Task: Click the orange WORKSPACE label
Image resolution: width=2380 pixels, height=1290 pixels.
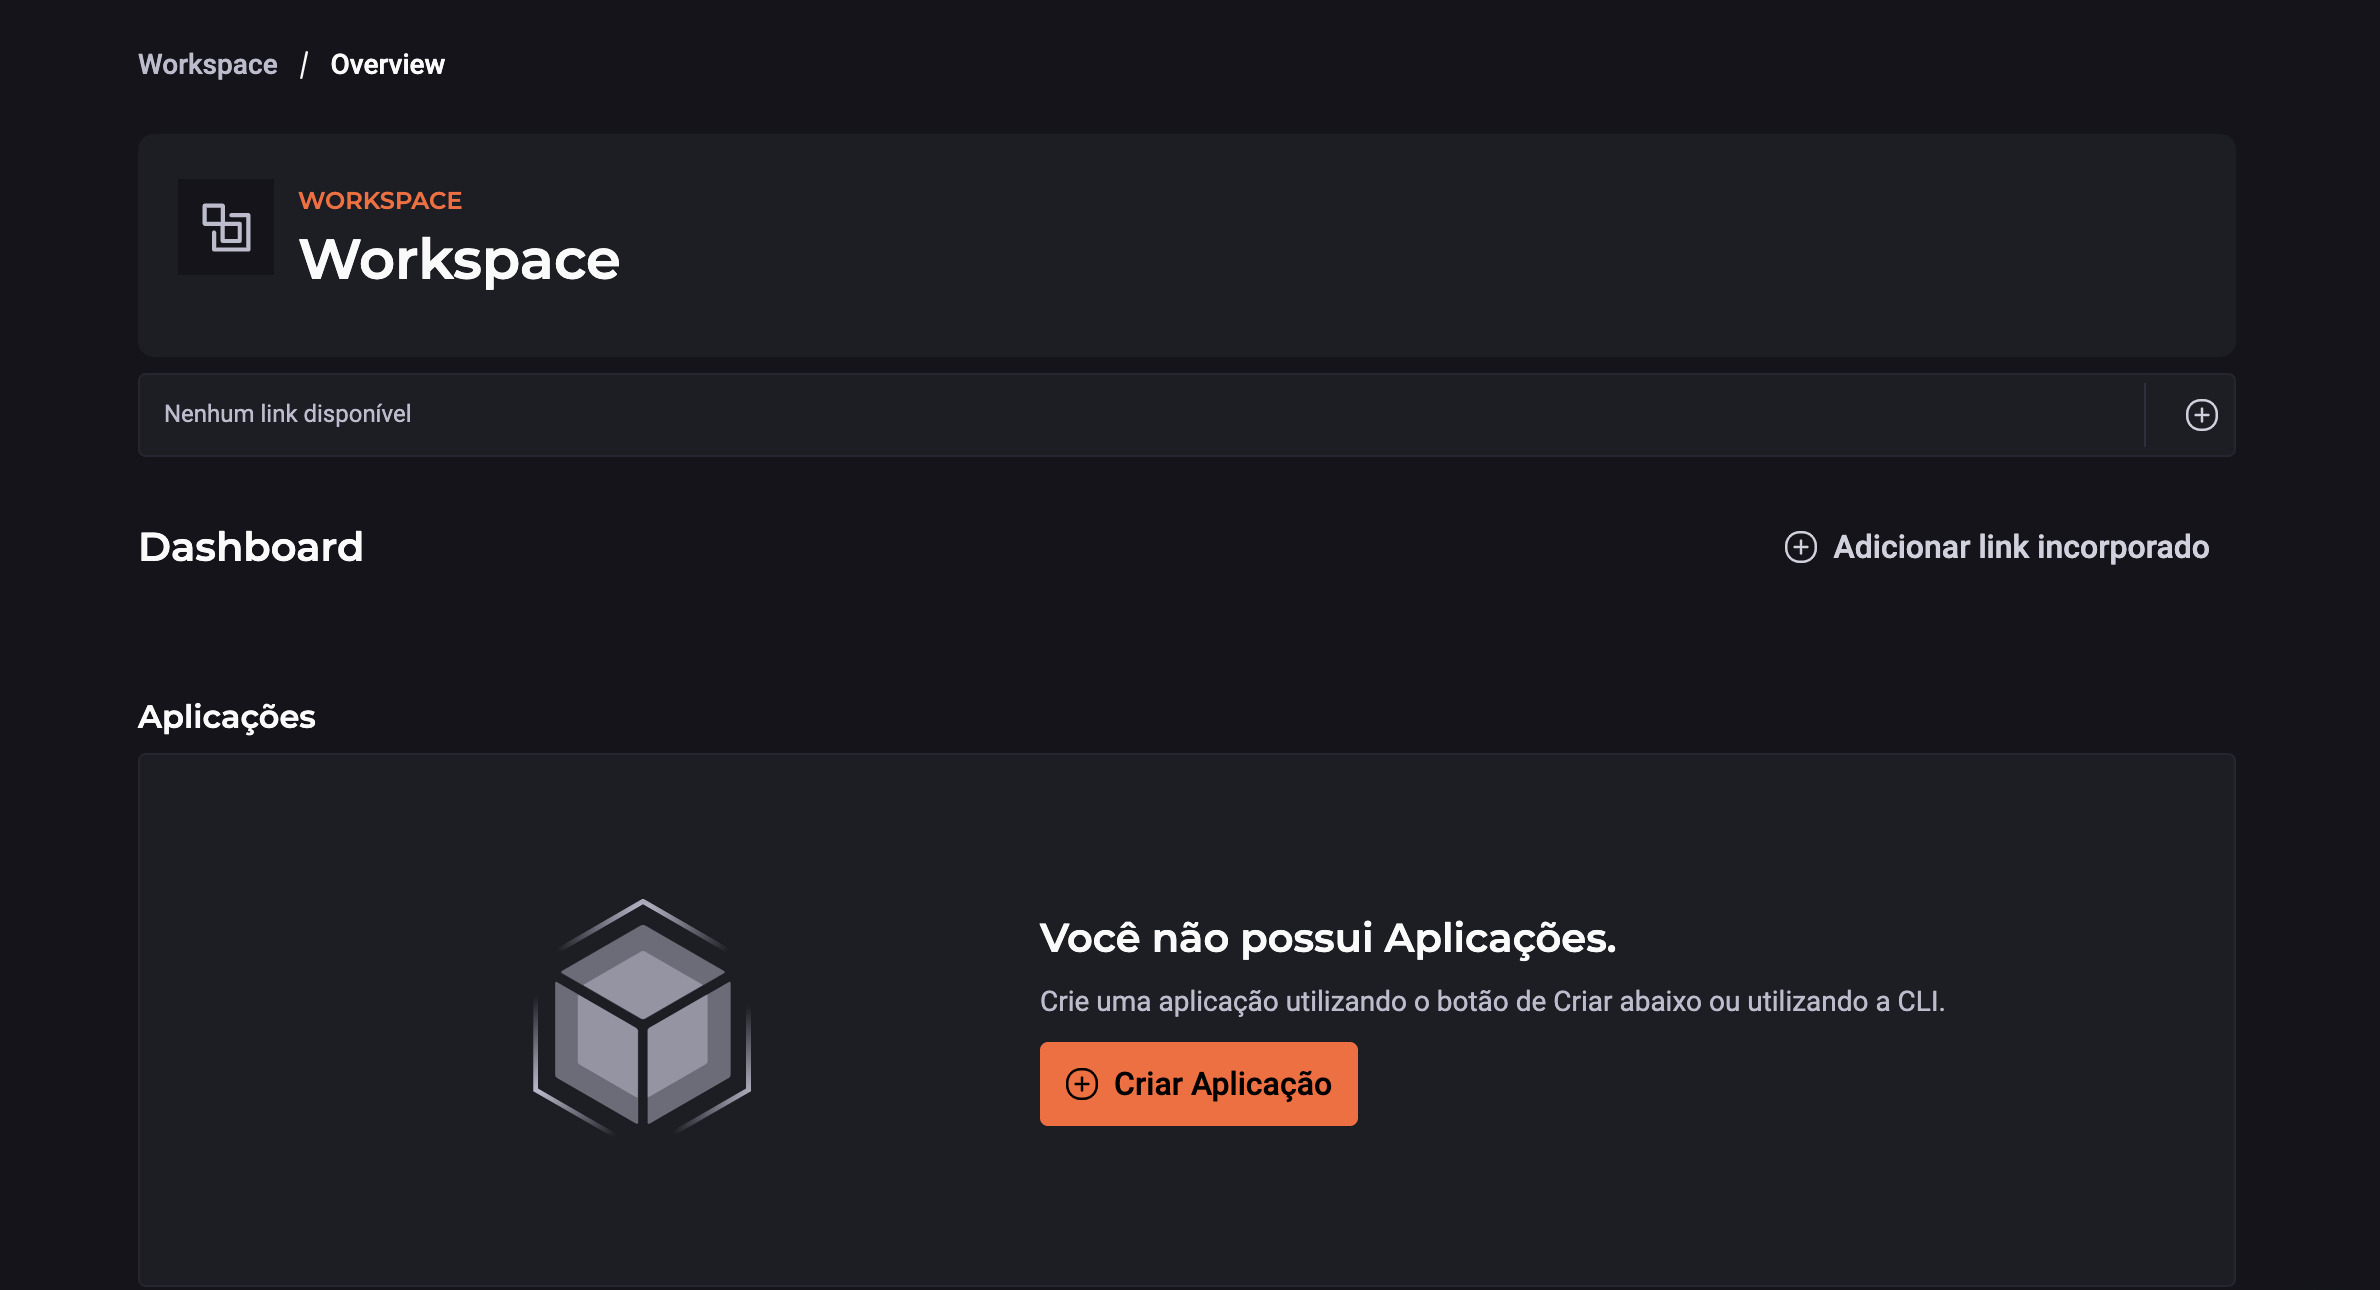Action: point(380,201)
